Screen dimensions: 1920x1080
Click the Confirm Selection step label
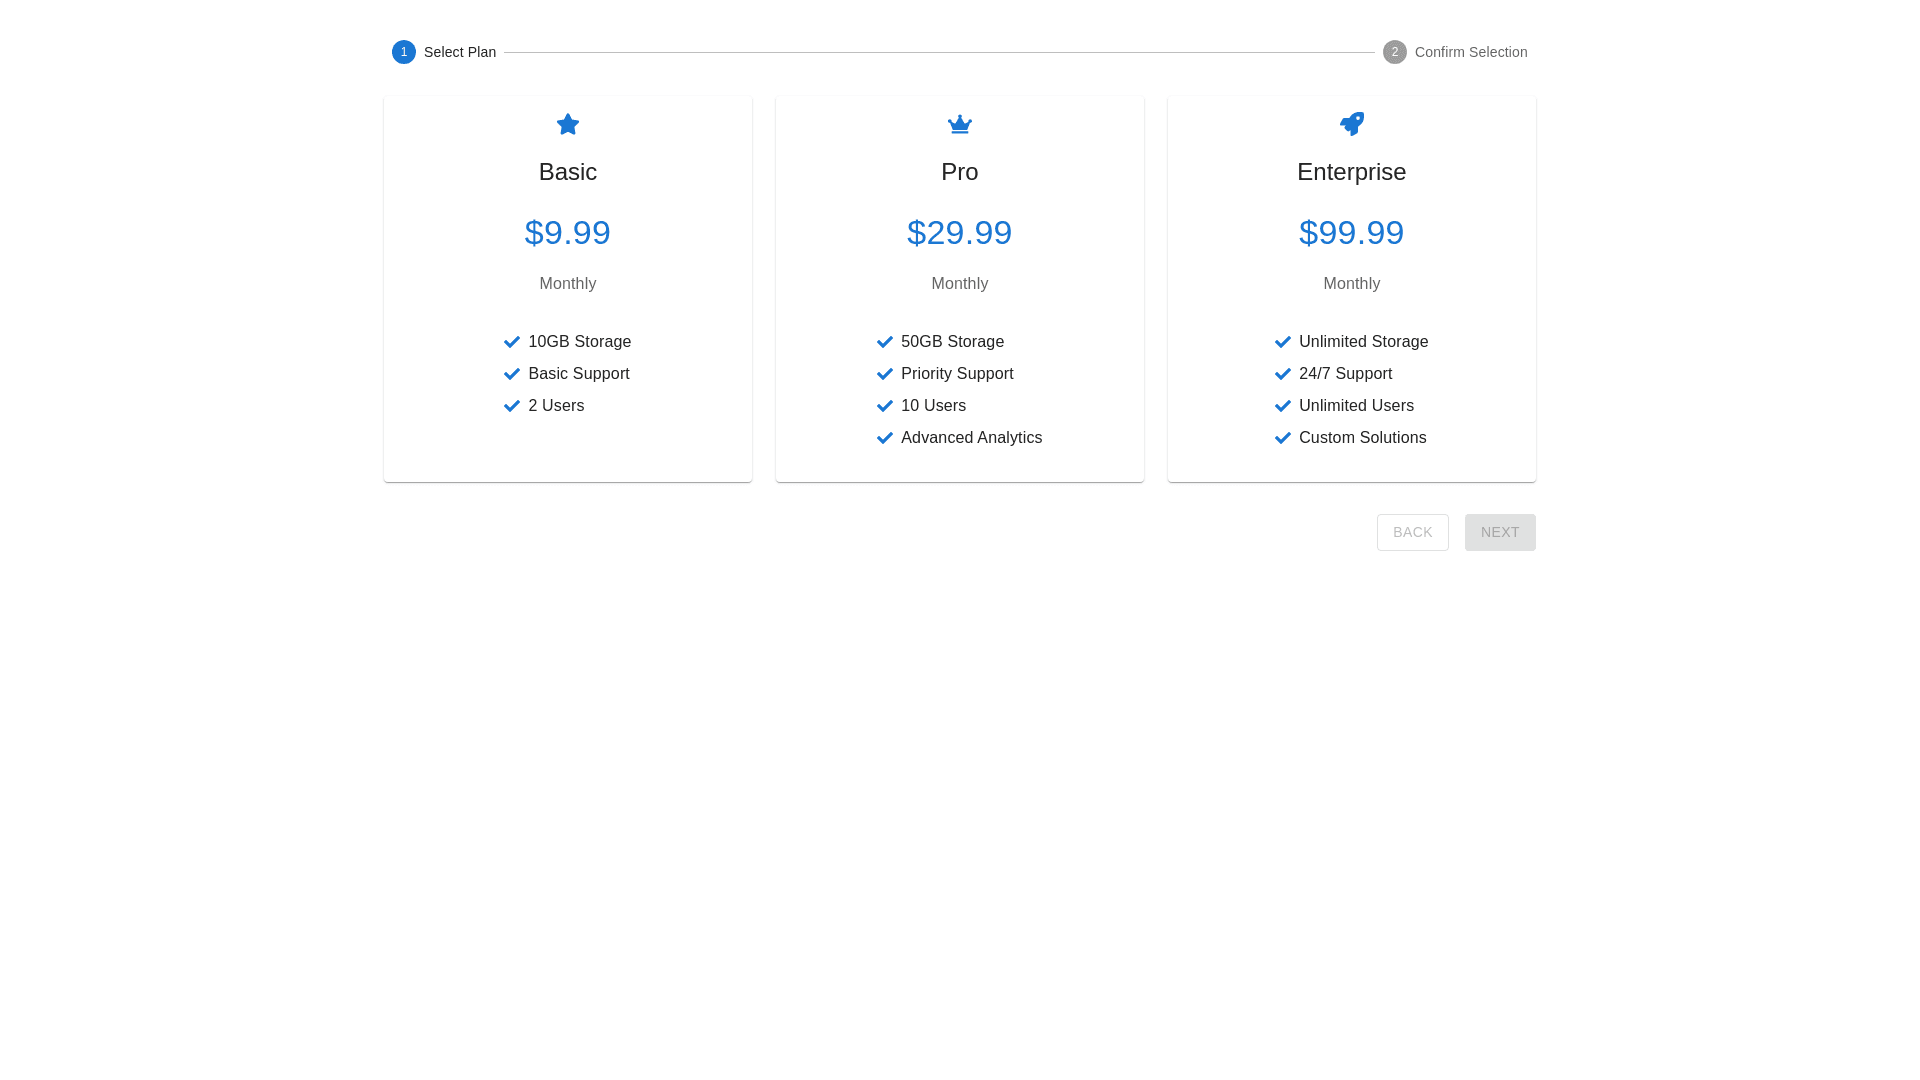point(1470,52)
